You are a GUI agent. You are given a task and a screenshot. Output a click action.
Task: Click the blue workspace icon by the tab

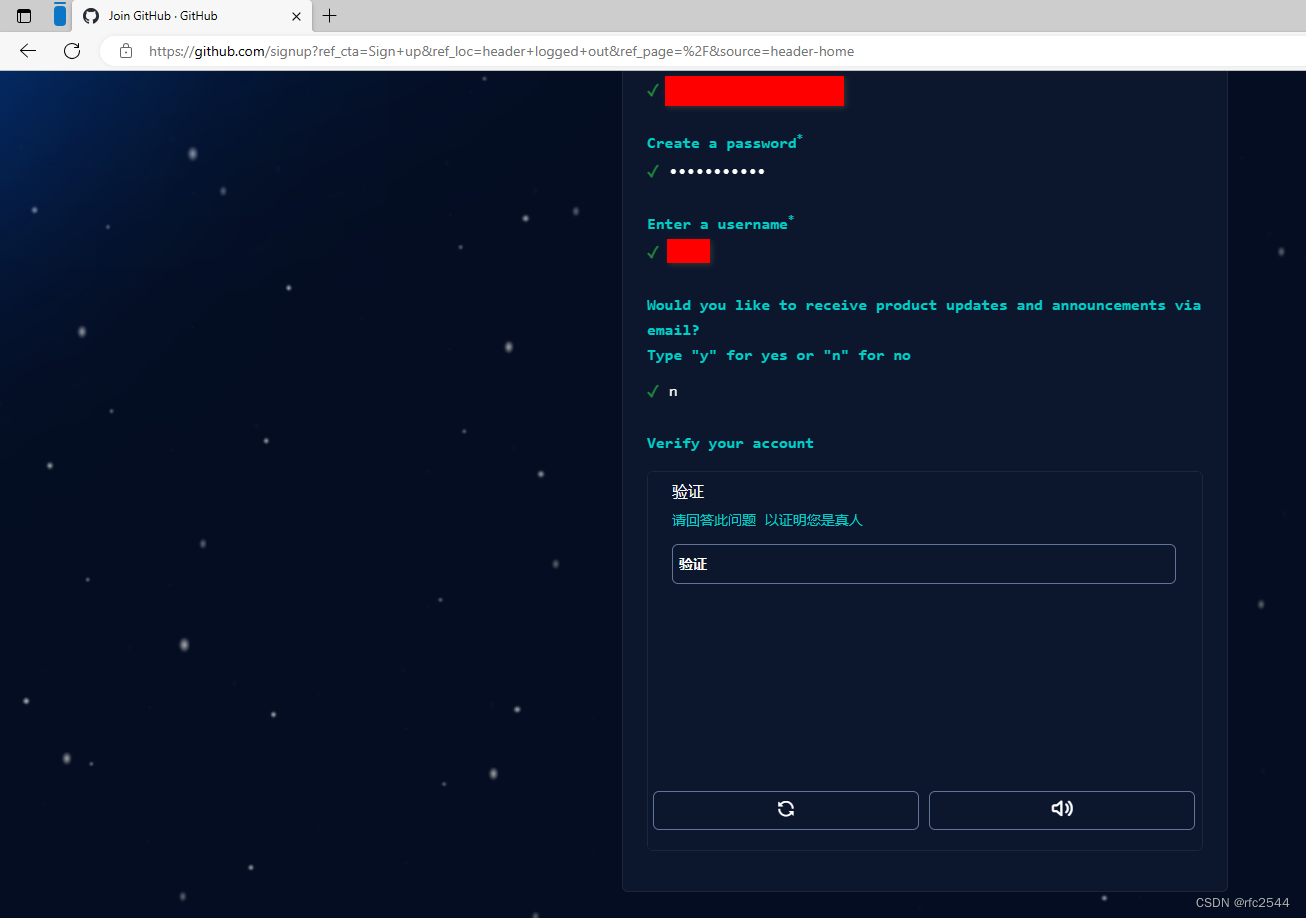tap(60, 15)
